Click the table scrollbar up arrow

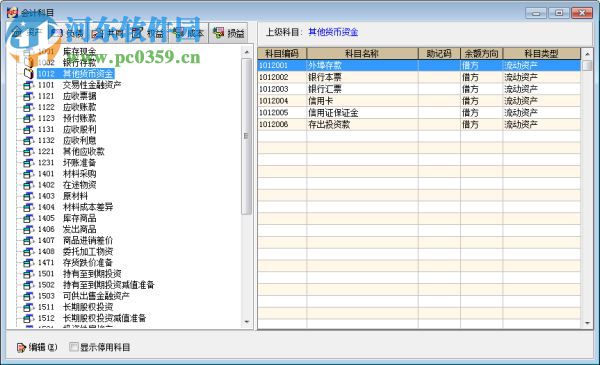[587, 54]
